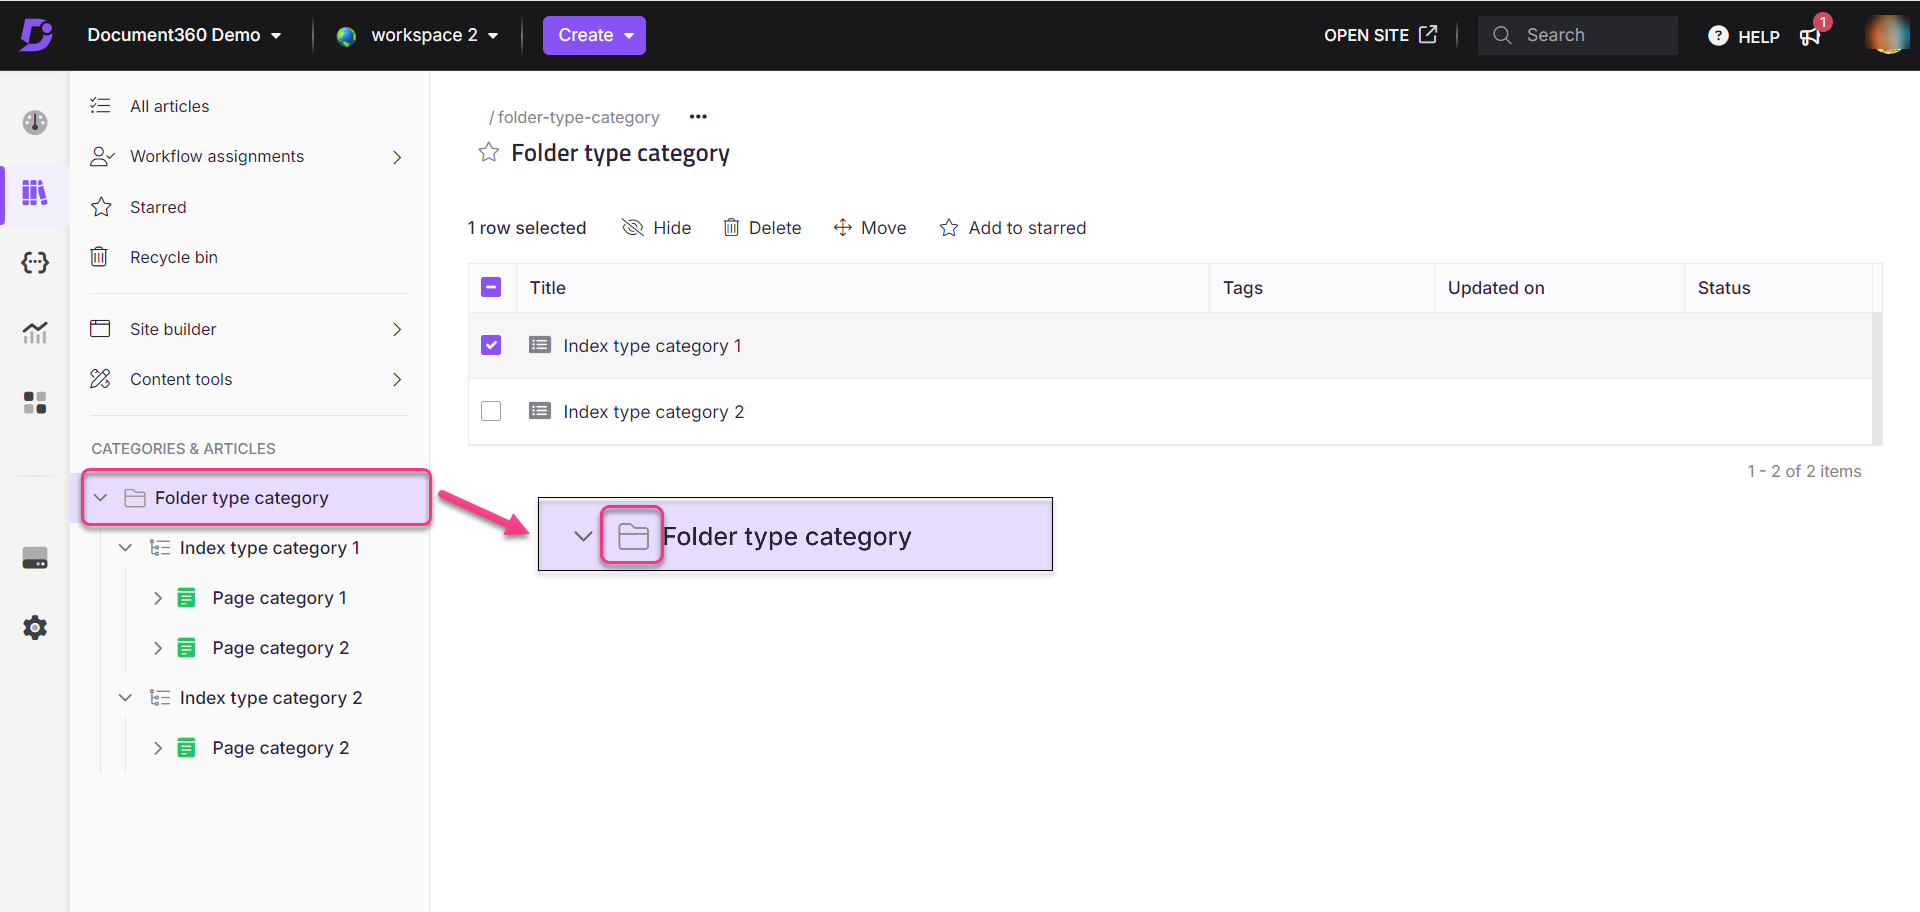Click the Tags column header
The width and height of the screenshot is (1920, 912).
[x=1243, y=288]
